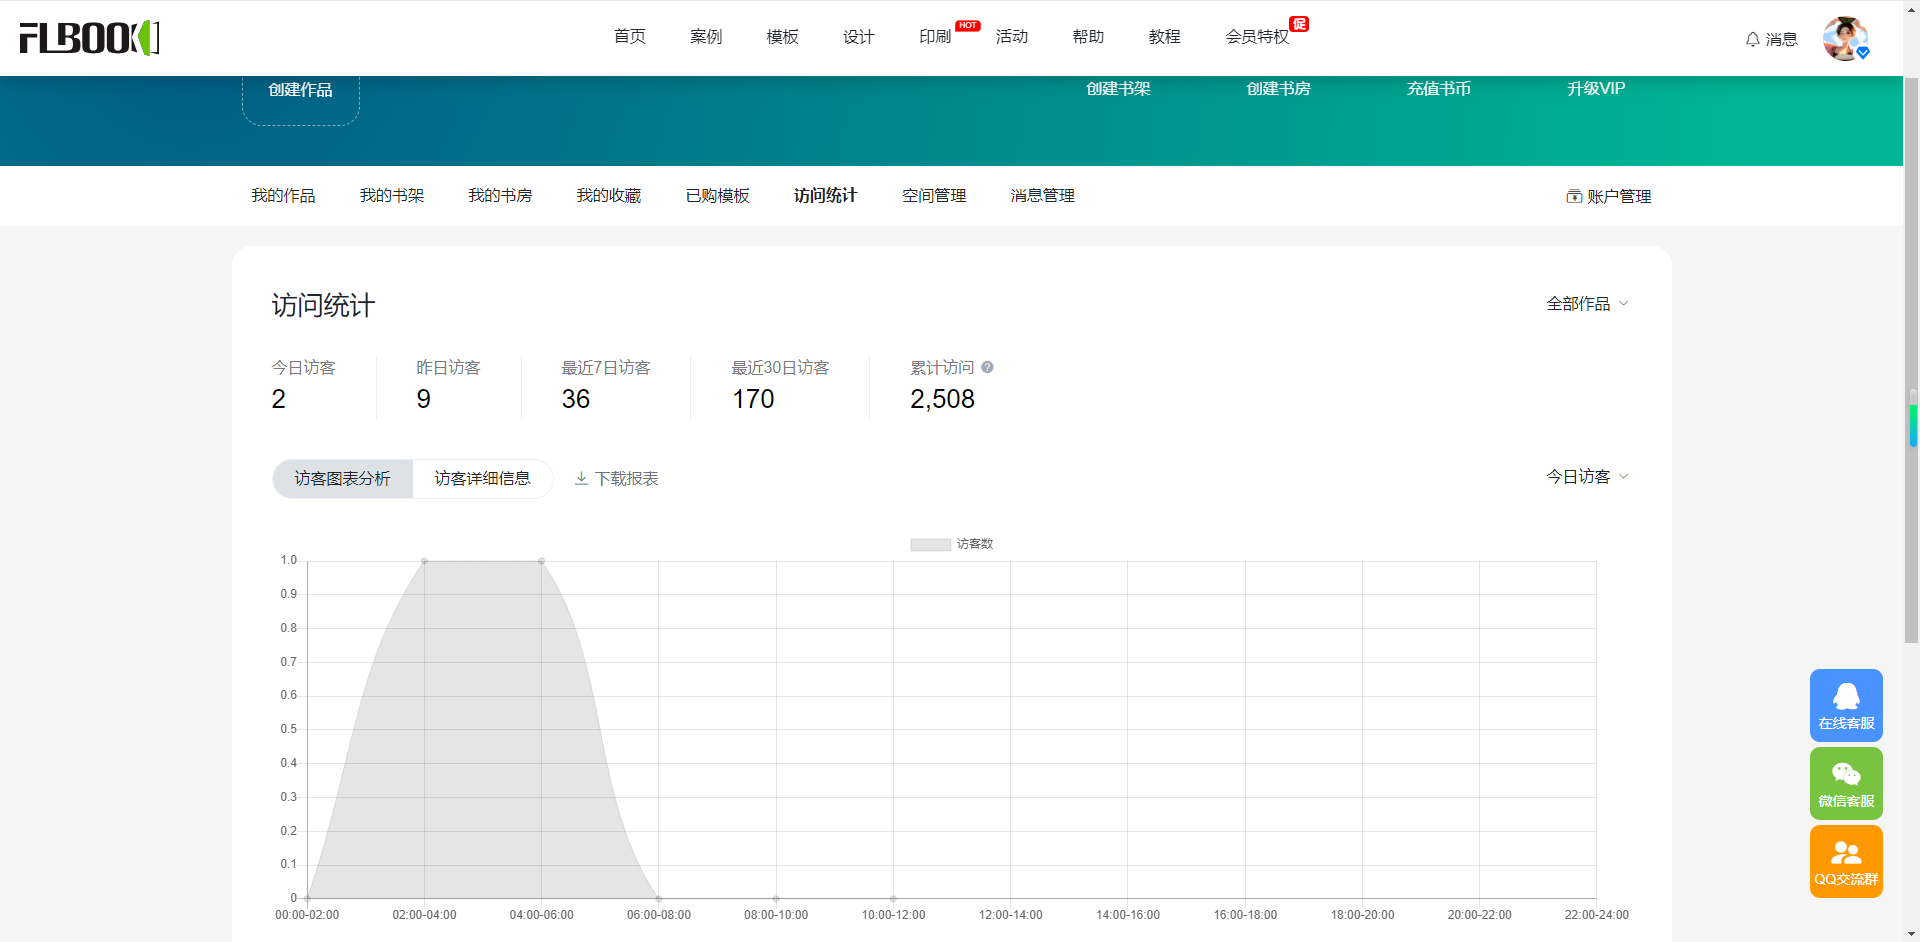Screen dimensions: 1920x942
Task: Expand the 全部作品 dropdown filter
Action: [1587, 303]
